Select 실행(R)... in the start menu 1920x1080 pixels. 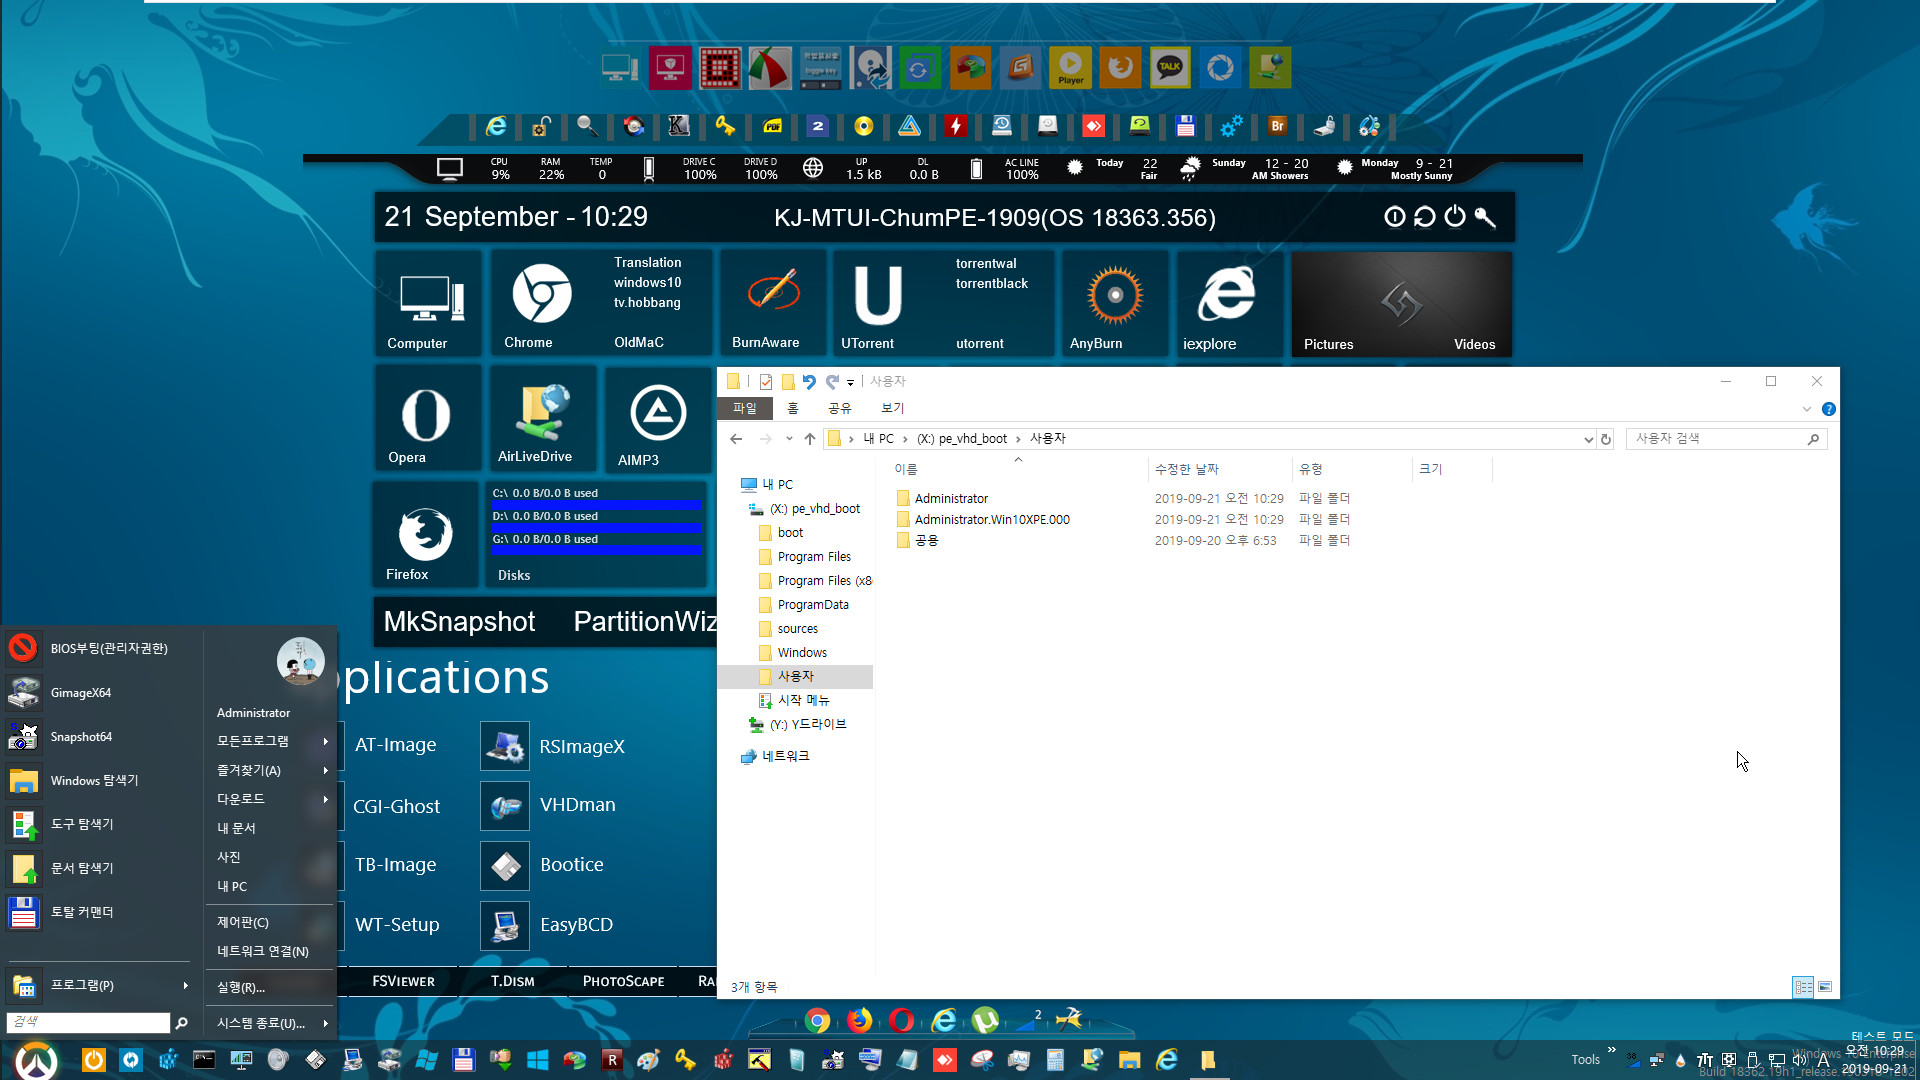point(241,987)
